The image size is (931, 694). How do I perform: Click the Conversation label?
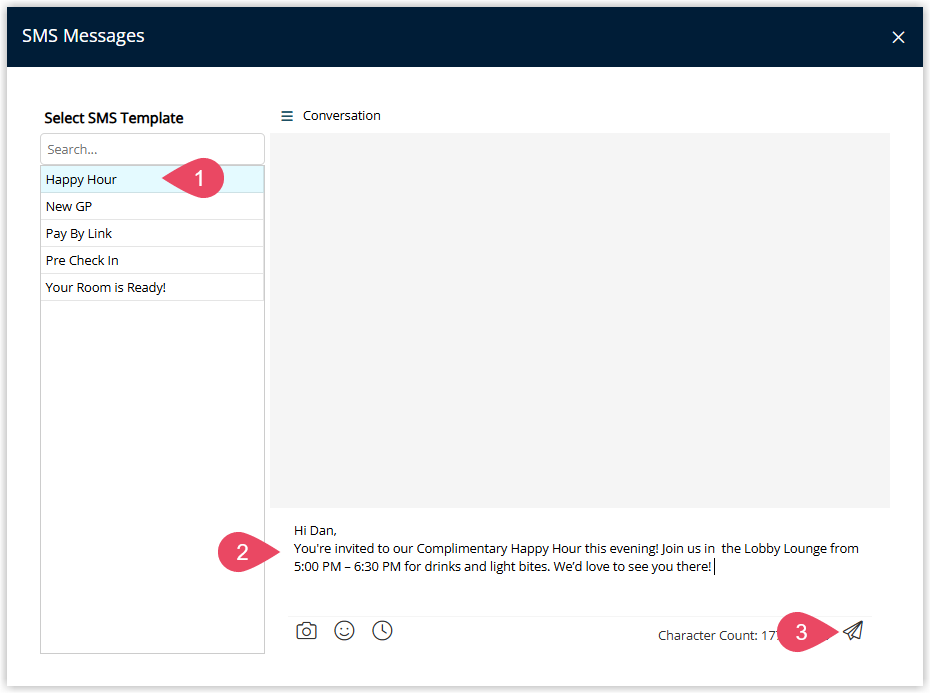[341, 116]
